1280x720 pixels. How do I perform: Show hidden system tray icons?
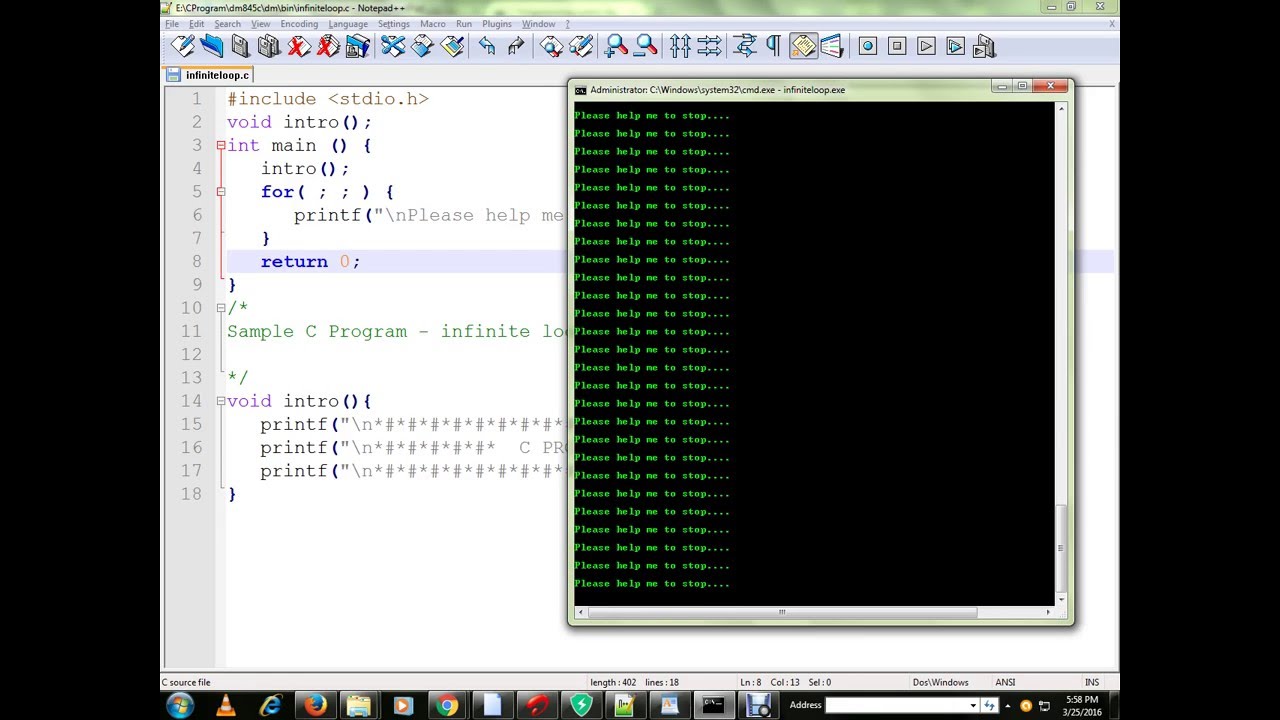(1008, 705)
